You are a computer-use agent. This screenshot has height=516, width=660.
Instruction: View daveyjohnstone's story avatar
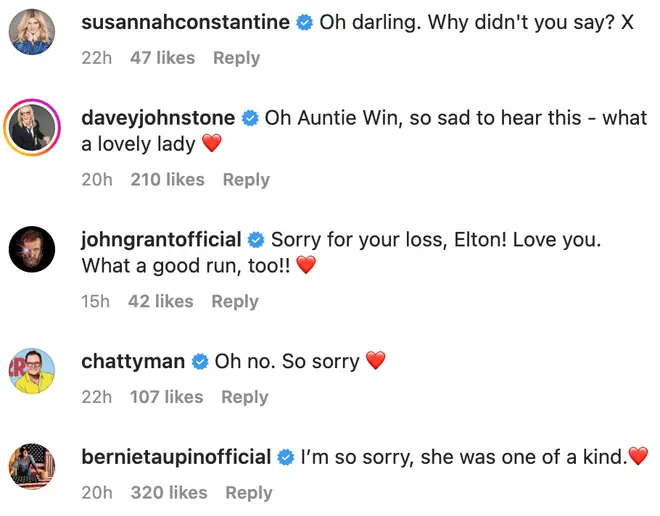32,128
